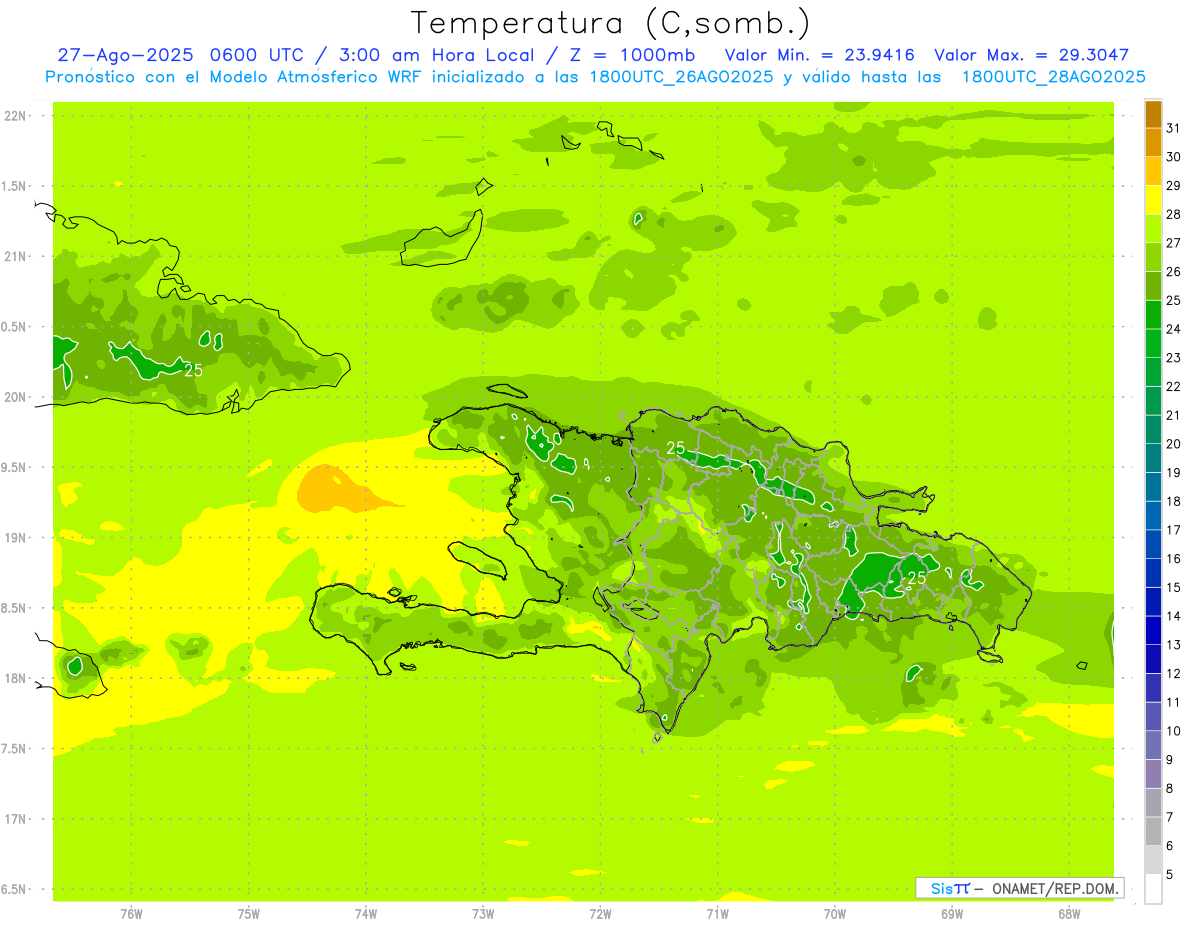This screenshot has height=927, width=1200.
Task: Click the "18N" latitude label
Action: click(x=16, y=678)
